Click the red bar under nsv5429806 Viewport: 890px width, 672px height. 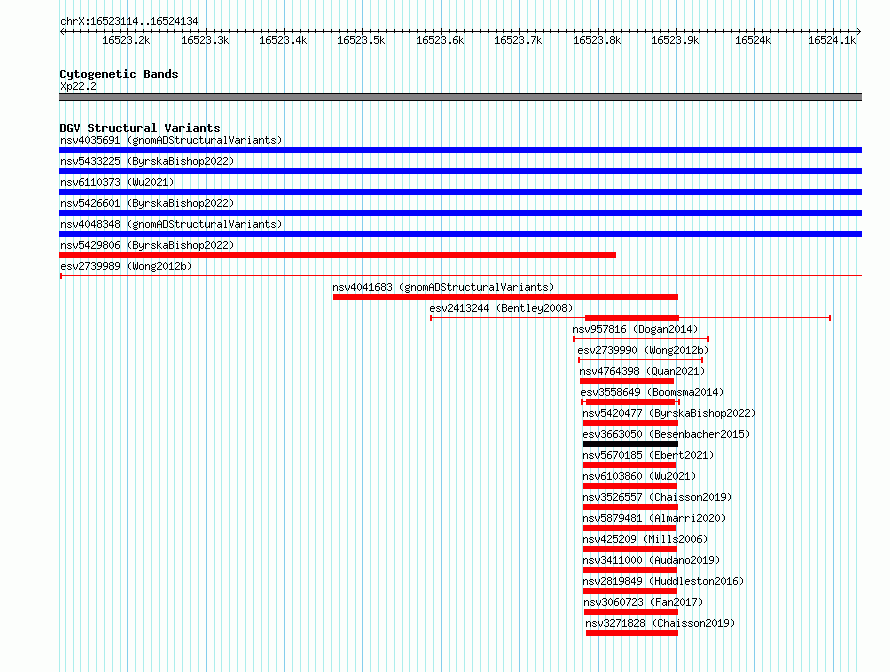338,255
